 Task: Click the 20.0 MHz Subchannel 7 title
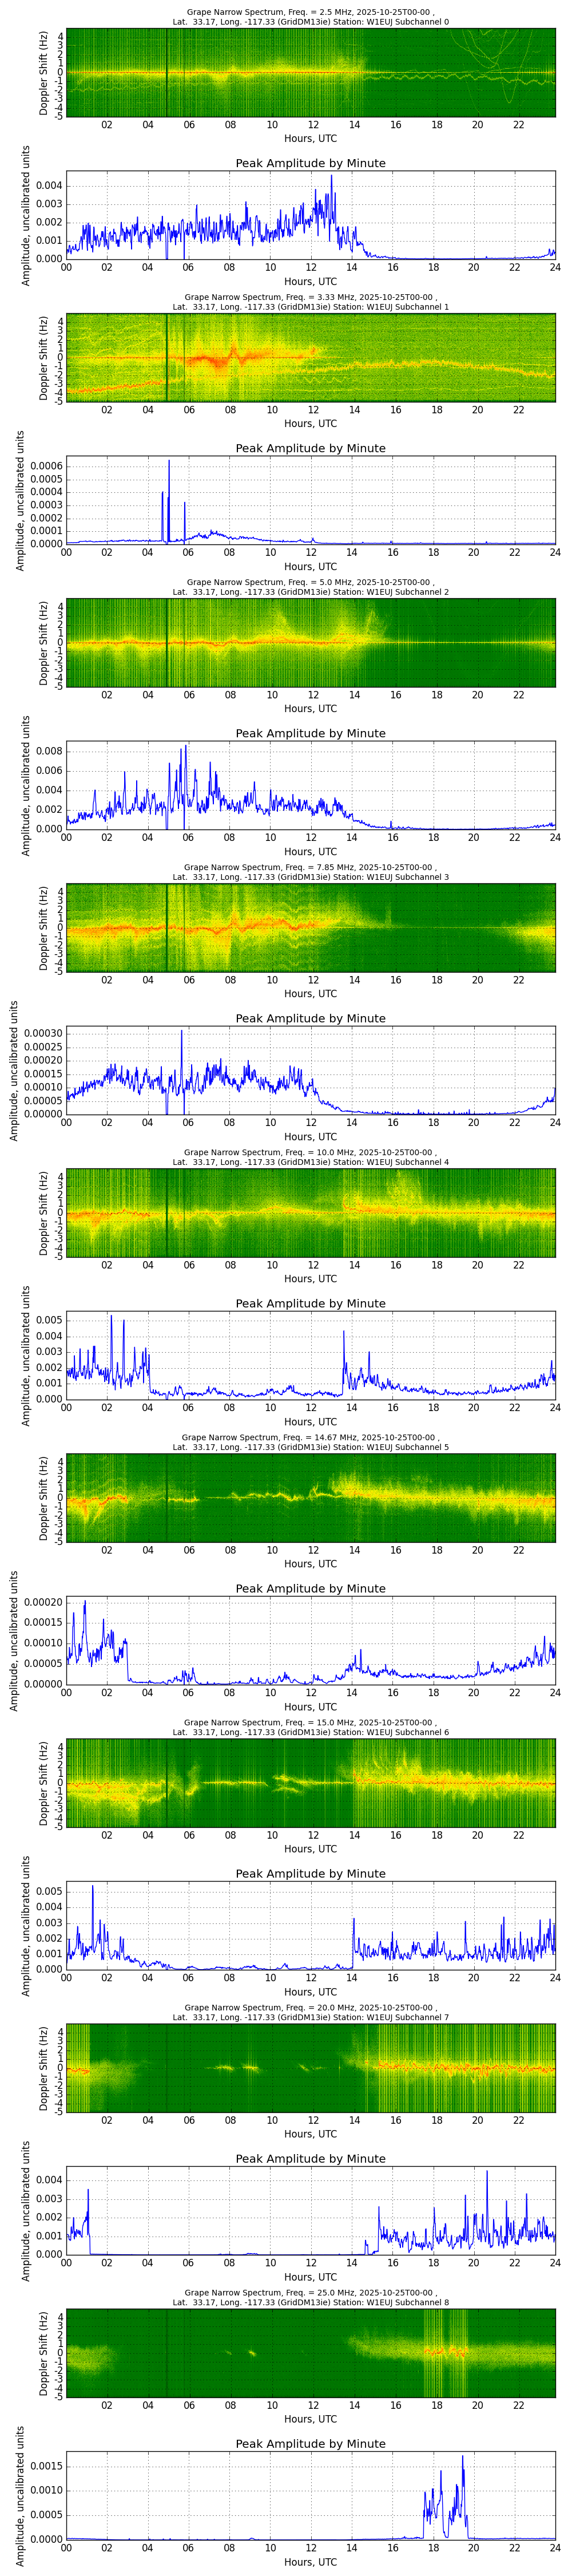pyautogui.click(x=310, y=2012)
